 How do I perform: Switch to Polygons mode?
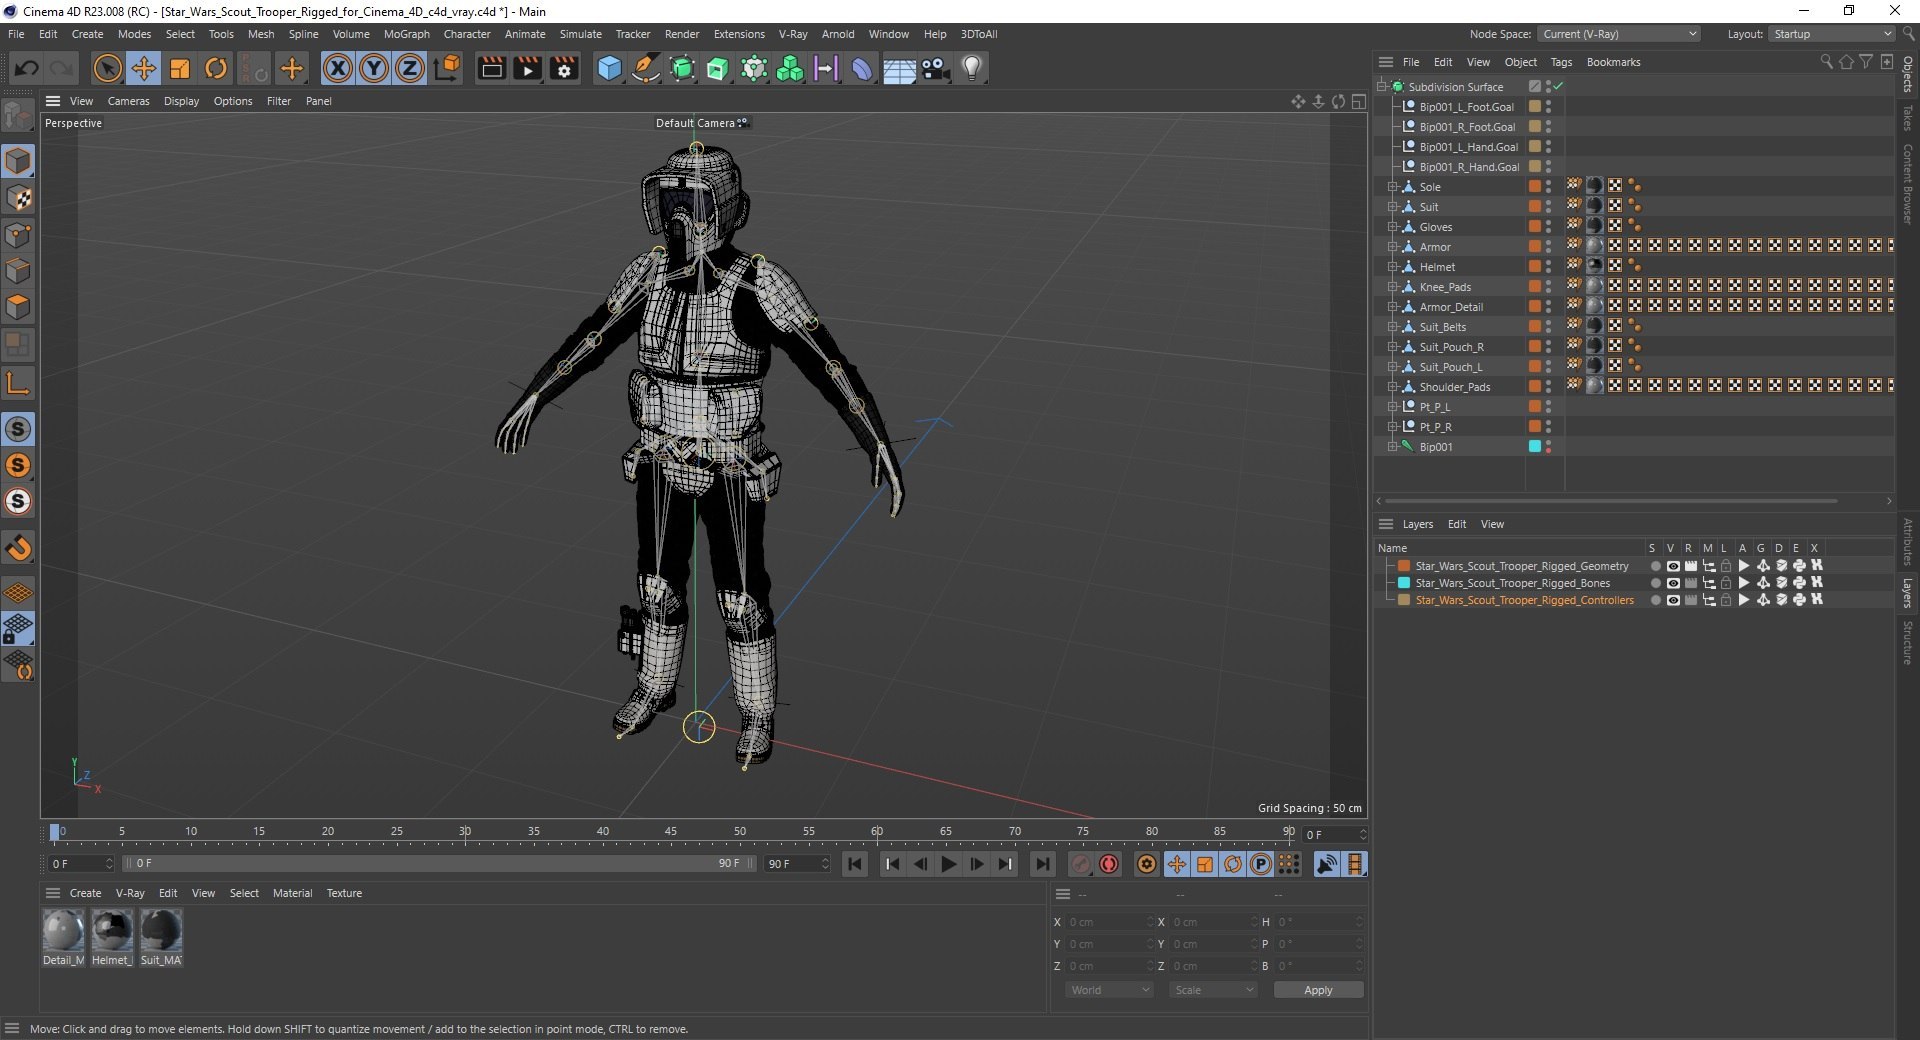click(x=18, y=307)
